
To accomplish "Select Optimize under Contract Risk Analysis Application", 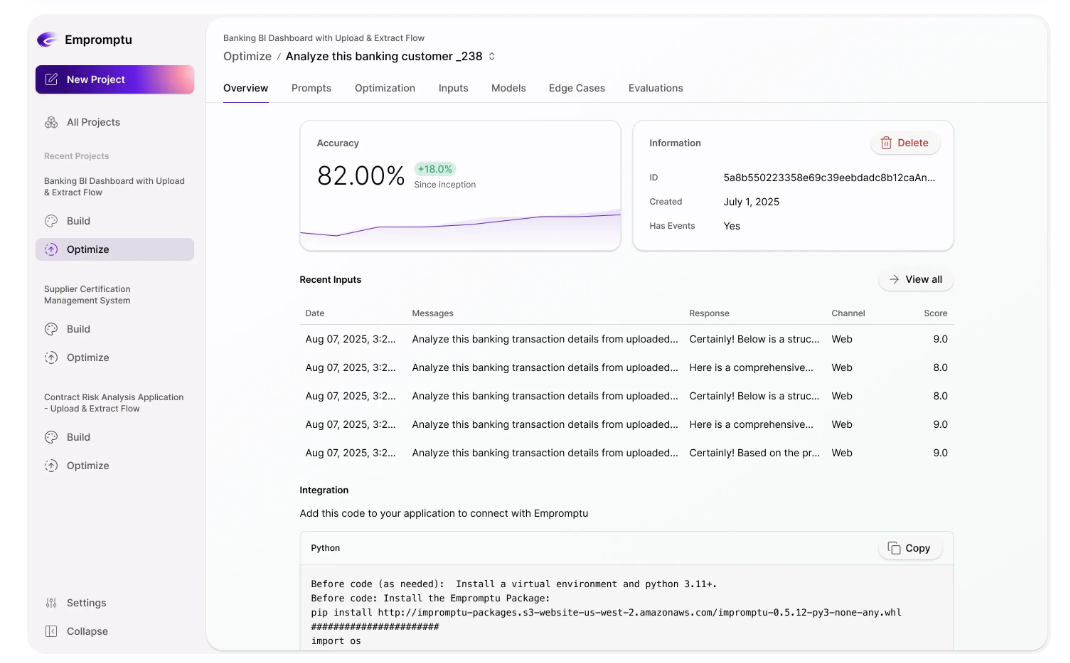I will point(87,465).
